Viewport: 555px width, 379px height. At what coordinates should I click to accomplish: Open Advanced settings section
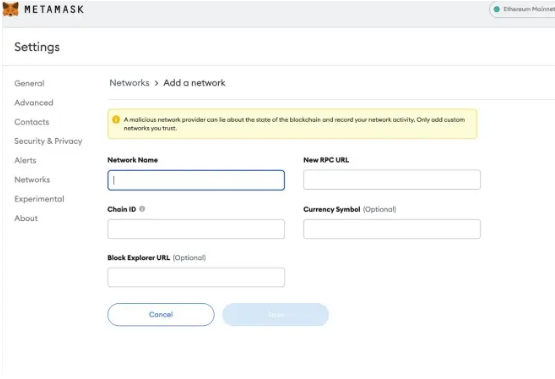click(x=34, y=103)
